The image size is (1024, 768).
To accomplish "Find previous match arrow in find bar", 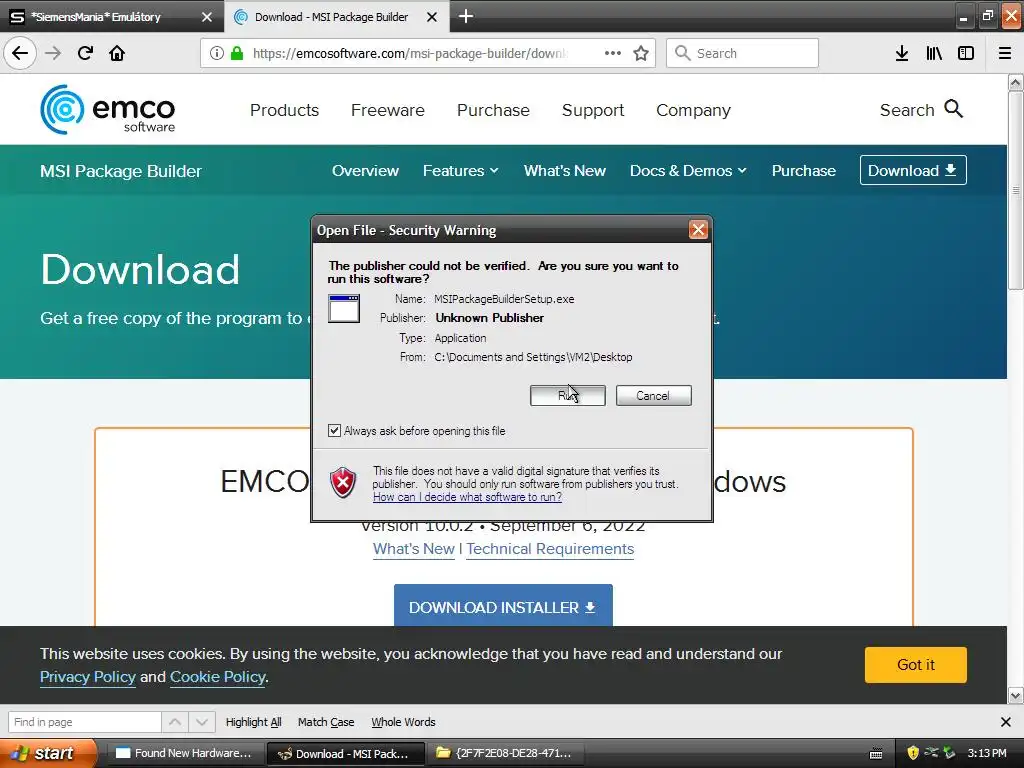I will click(174, 722).
